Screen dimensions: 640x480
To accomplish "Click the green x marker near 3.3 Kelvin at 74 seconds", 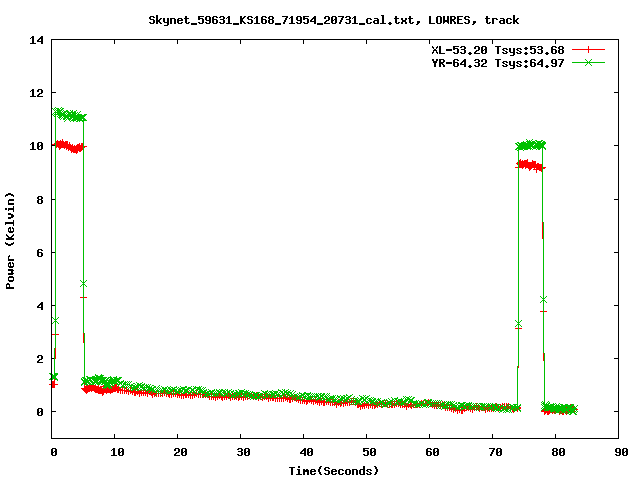I will point(518,324).
